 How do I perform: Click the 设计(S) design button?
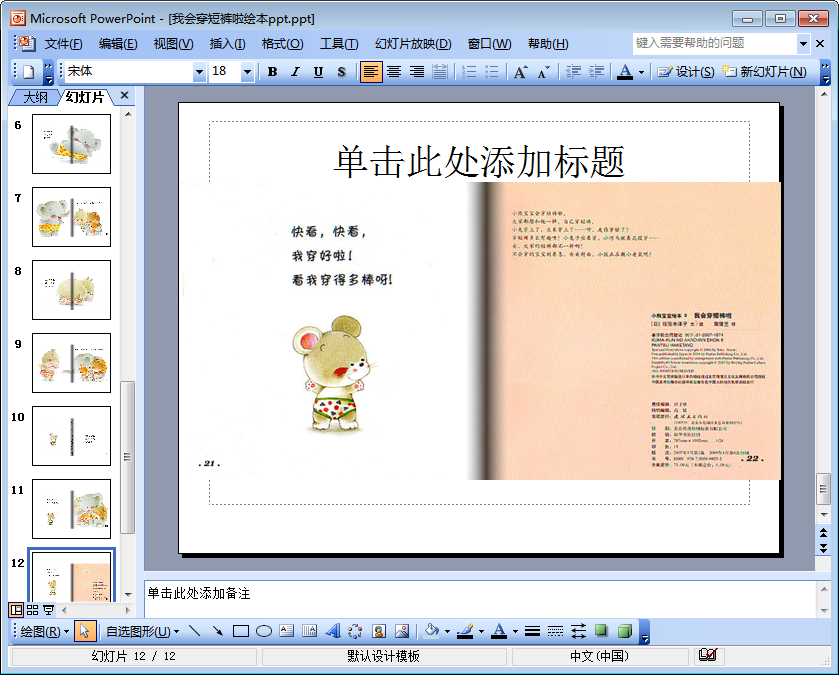coord(686,72)
